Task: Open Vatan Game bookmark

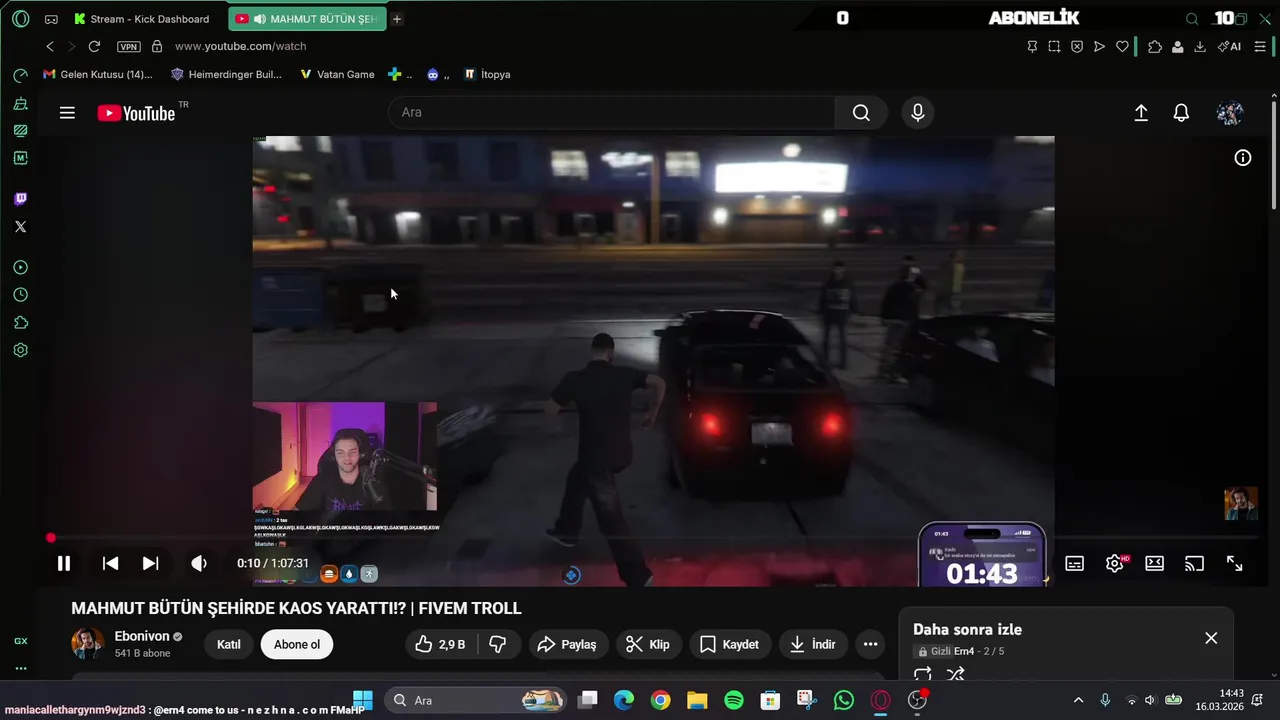Action: [x=337, y=74]
